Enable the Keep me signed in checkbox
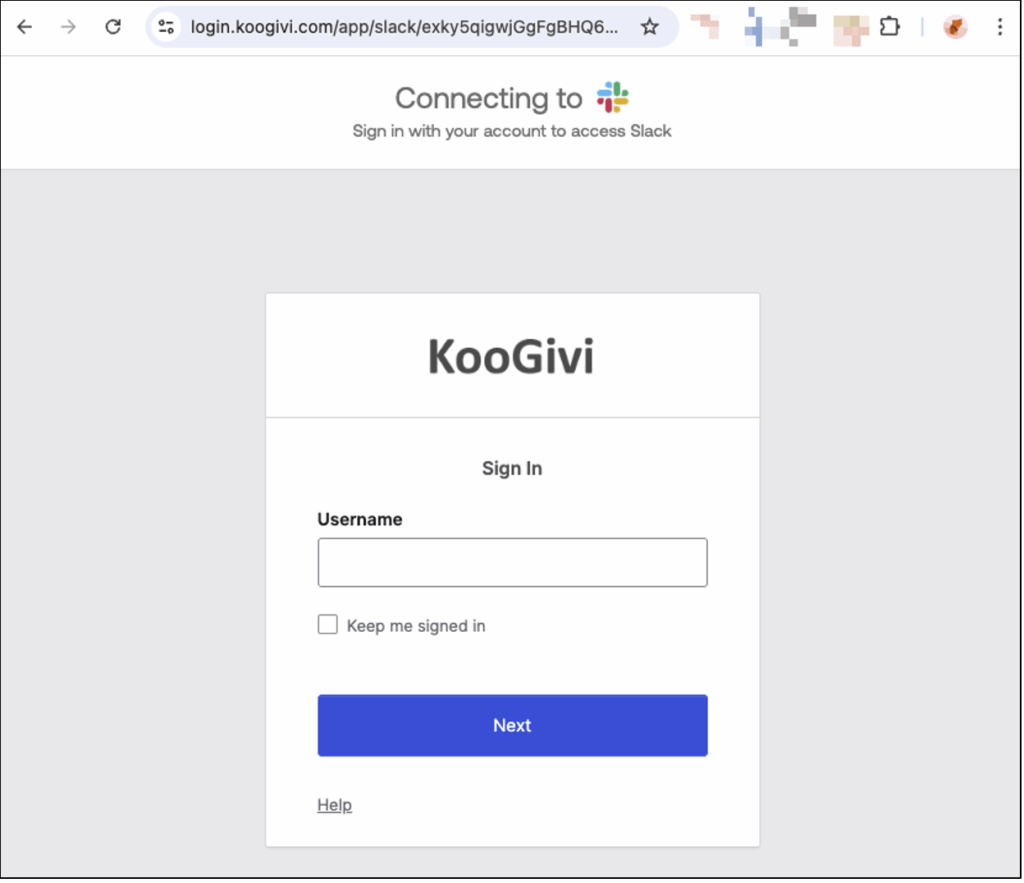Screen dimensions: 1024x883 327,624
